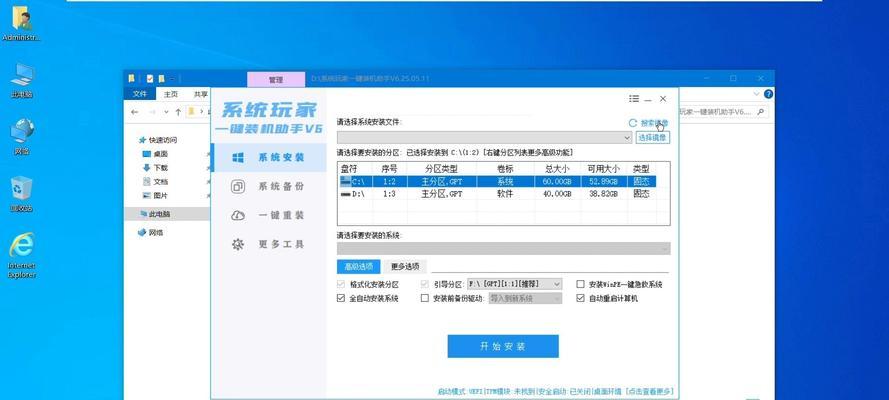Open 下载 in Explorer tree
Viewport: 889px width, 400px height.
[160, 168]
